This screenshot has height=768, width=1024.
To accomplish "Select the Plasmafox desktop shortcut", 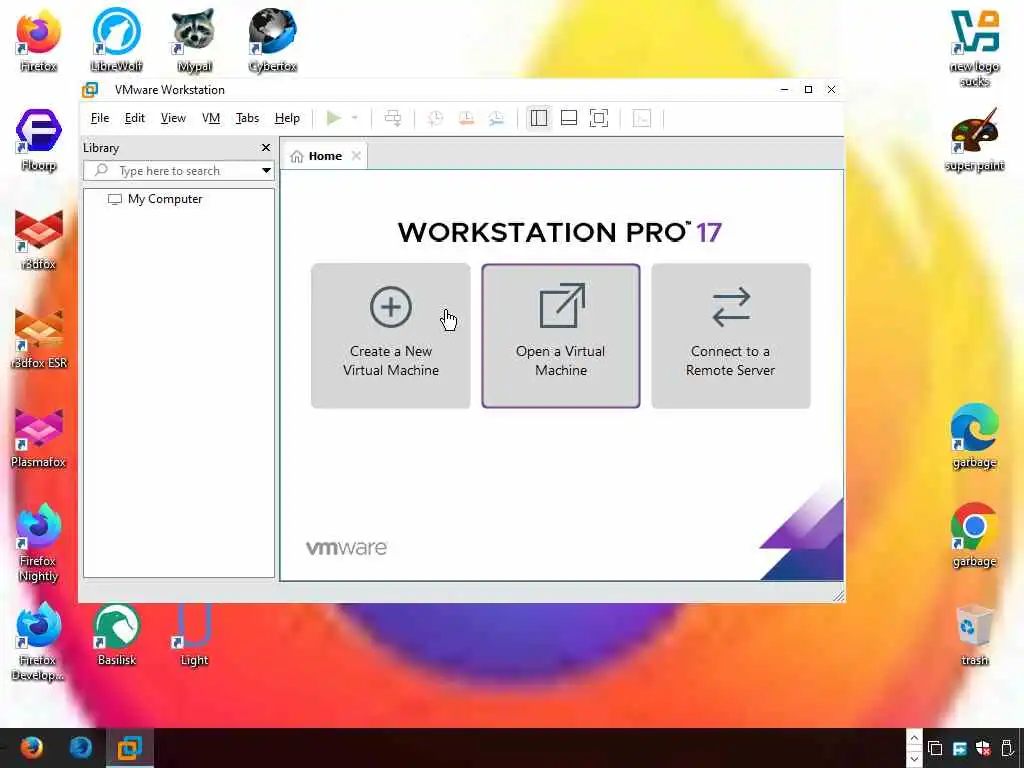I will (x=39, y=438).
